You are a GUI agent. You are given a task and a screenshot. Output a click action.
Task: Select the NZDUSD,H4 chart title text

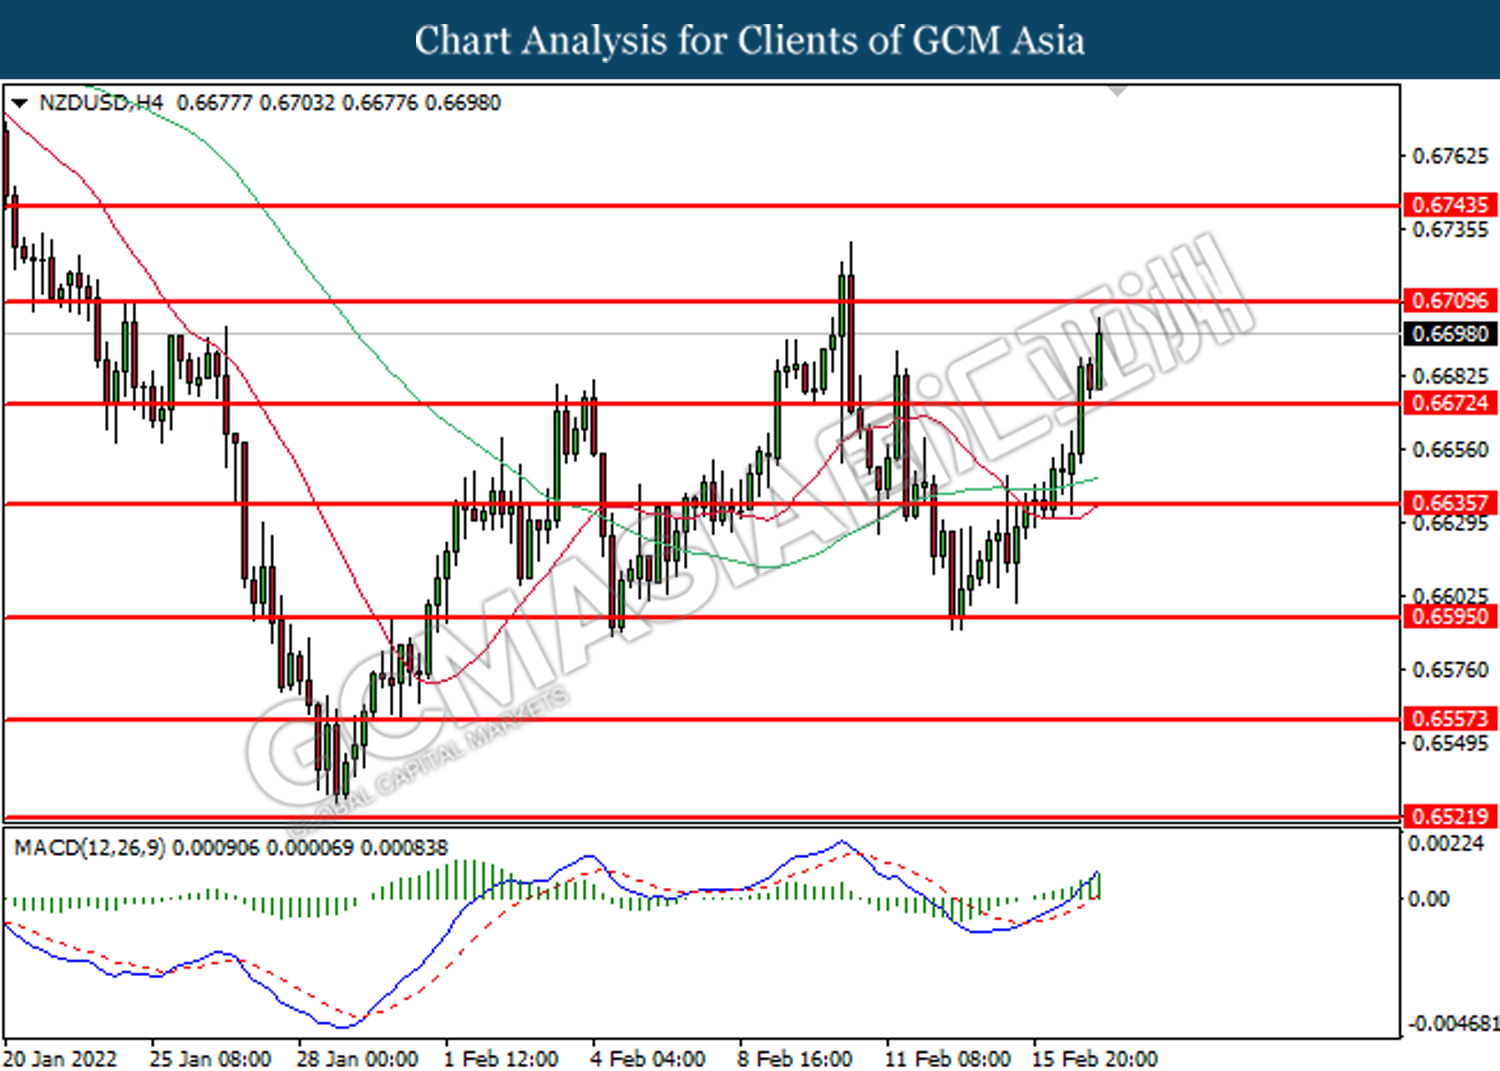101,103
